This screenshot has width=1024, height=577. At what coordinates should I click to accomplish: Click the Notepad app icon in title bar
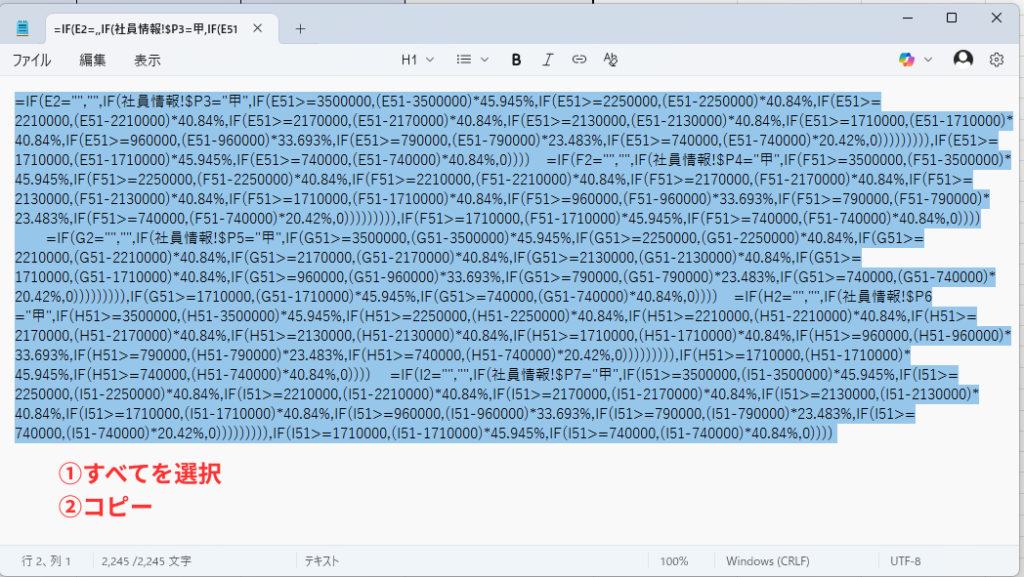point(22,28)
